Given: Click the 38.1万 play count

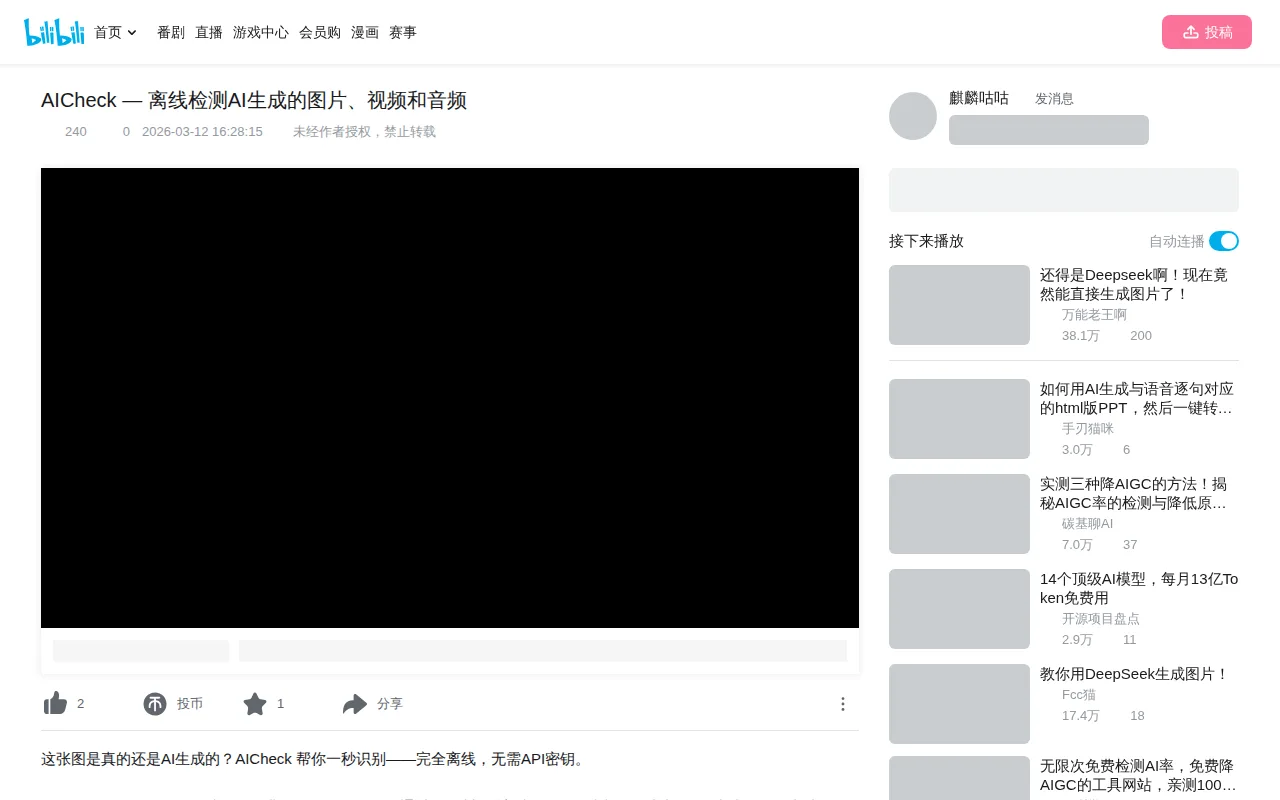Looking at the screenshot, I should tap(1081, 335).
